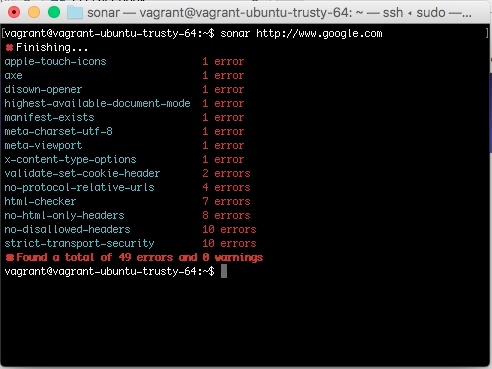
Task: Click the red asterisk beside Finishing...
Action: [9, 48]
